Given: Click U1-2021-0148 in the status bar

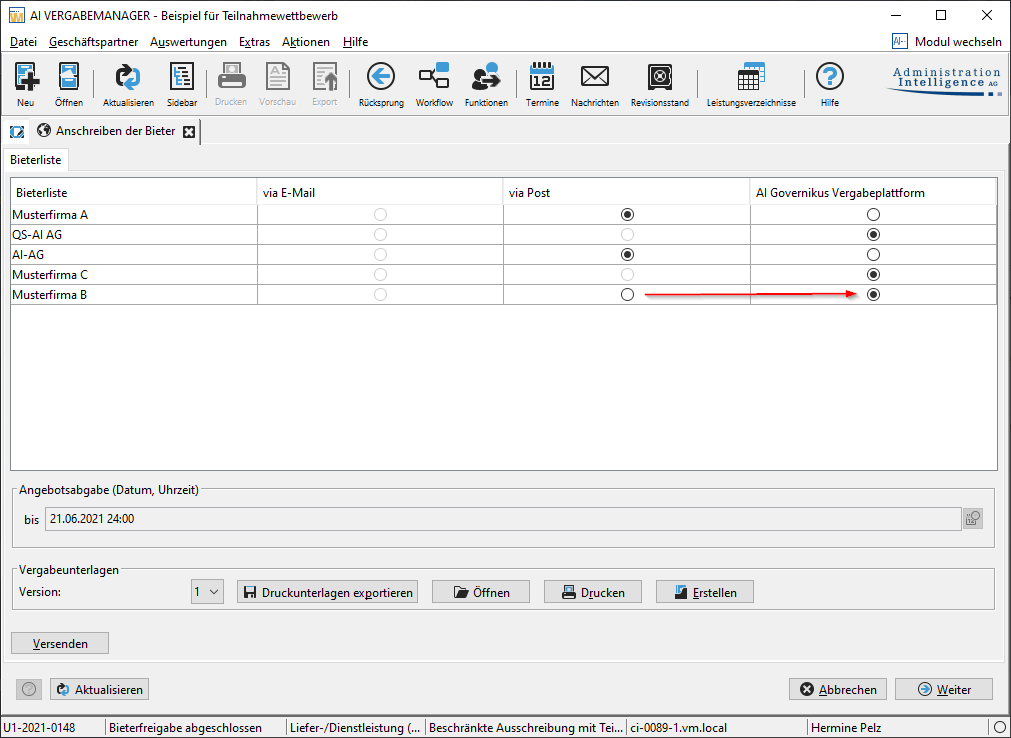Looking at the screenshot, I should coord(39,728).
